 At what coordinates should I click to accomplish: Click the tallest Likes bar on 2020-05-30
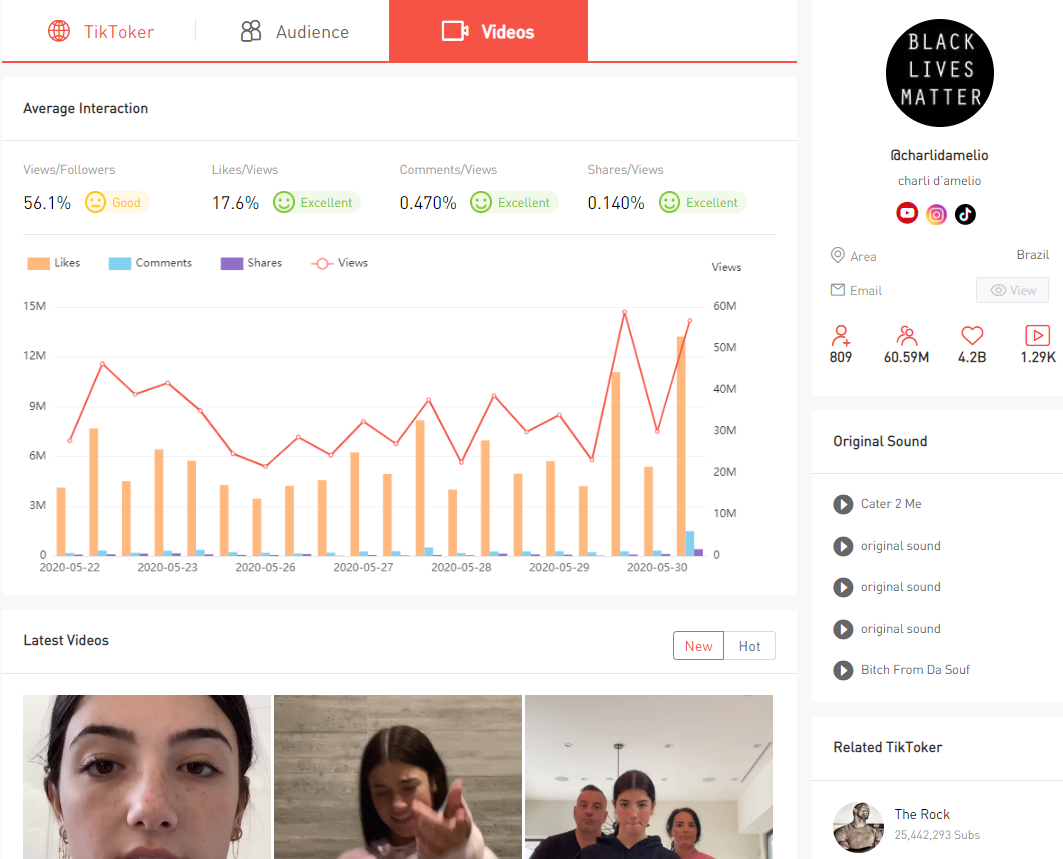coord(681,446)
